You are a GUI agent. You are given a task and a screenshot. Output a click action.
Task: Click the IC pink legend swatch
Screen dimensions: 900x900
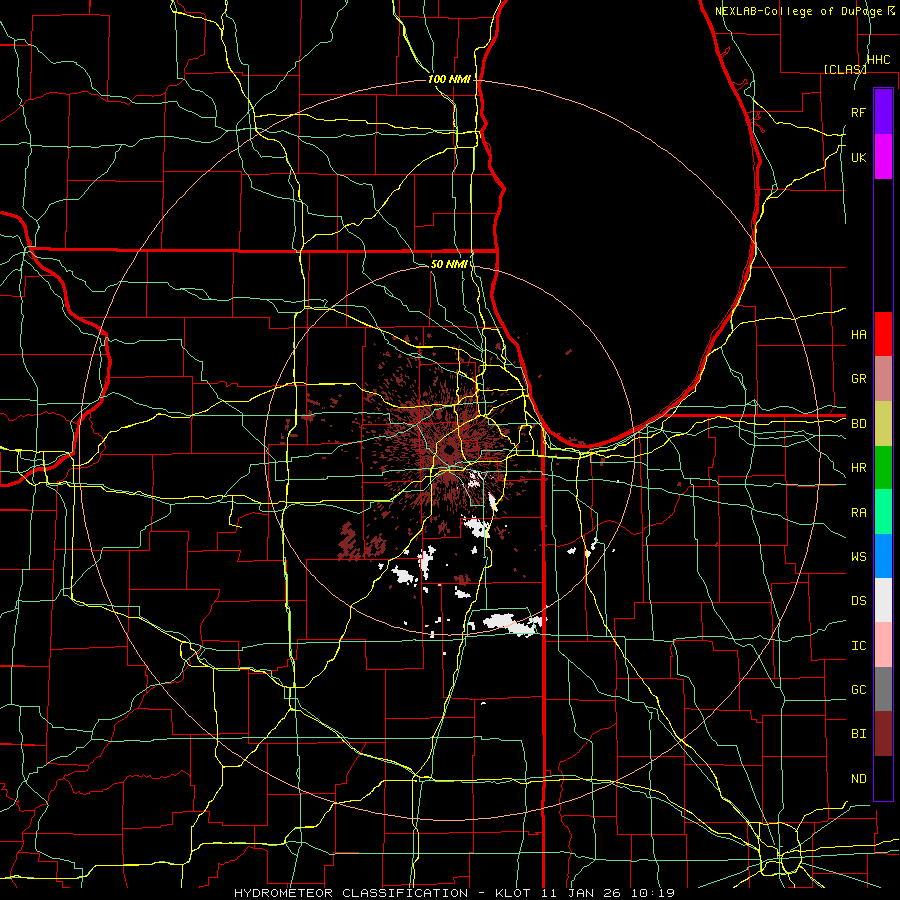(x=883, y=645)
